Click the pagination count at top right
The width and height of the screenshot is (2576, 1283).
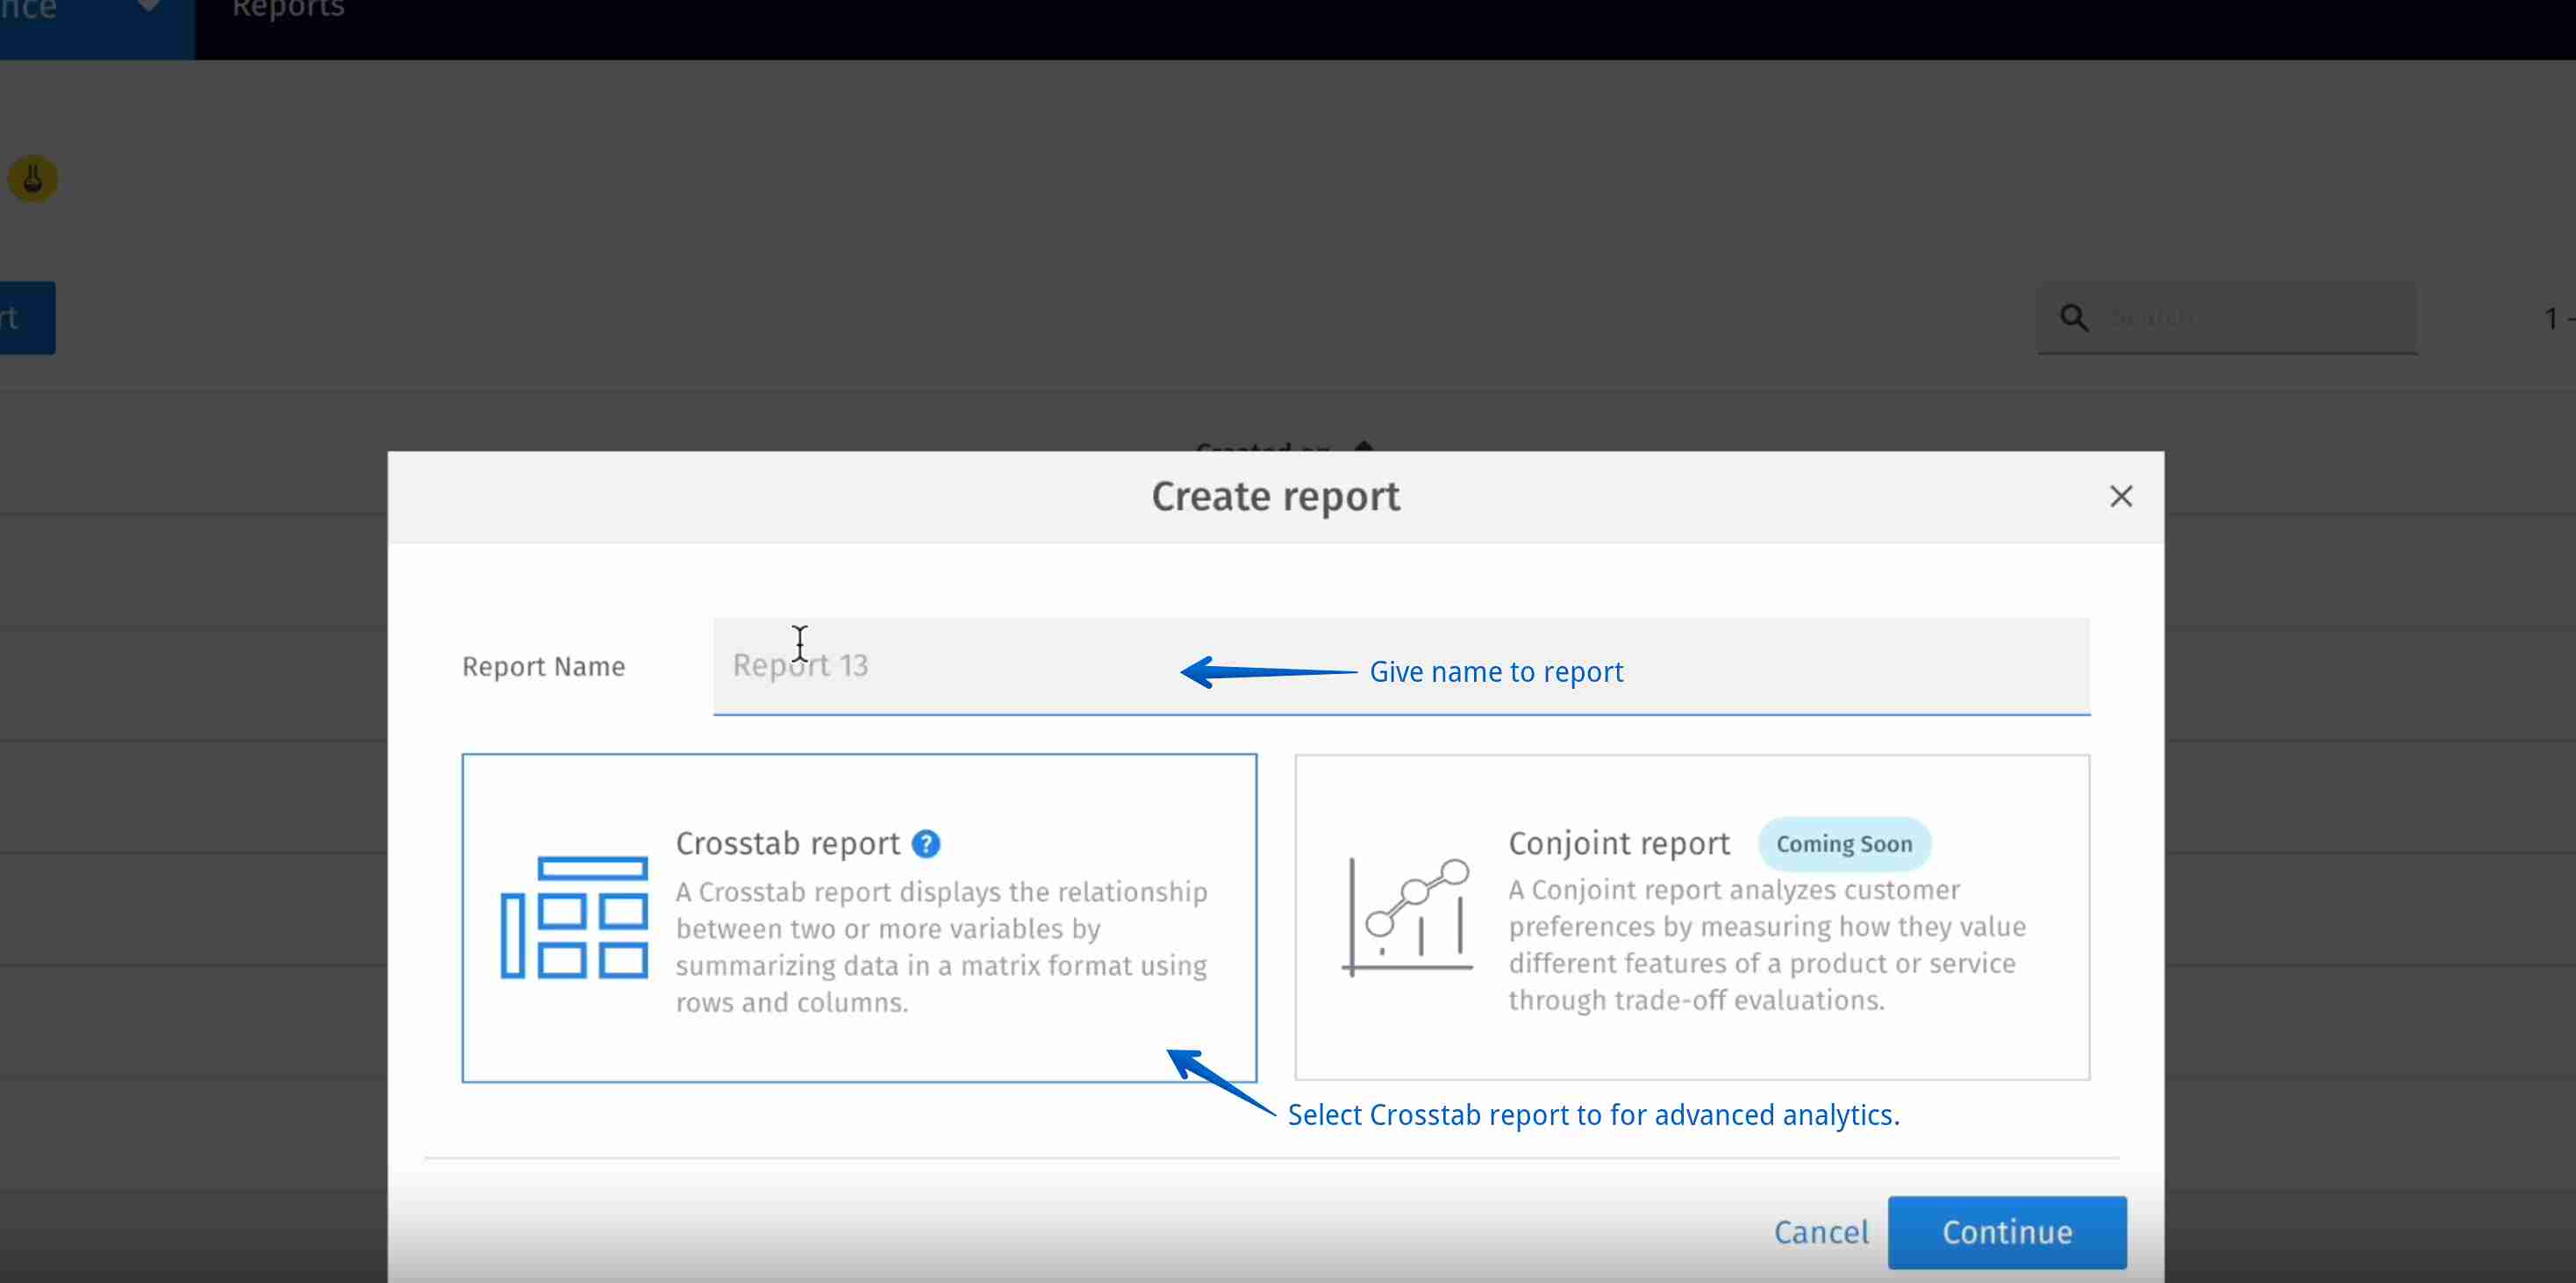coord(2556,317)
